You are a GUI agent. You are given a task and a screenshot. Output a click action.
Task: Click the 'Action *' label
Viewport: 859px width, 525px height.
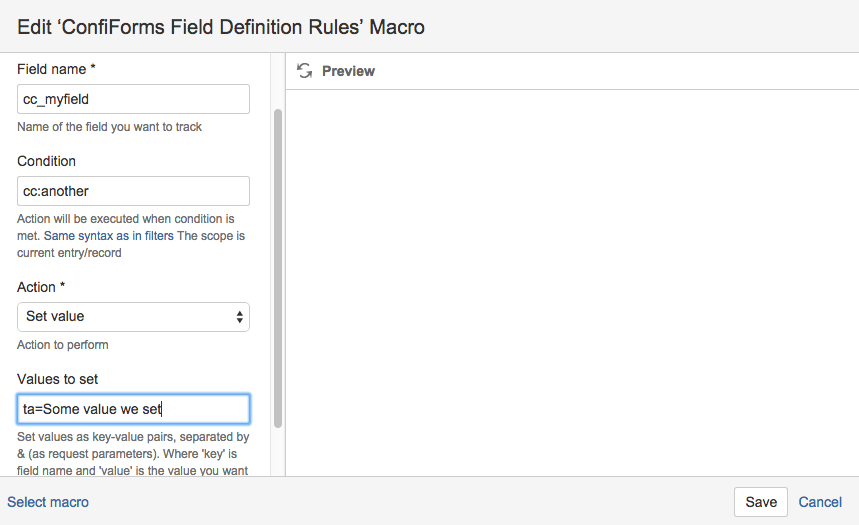pos(41,287)
